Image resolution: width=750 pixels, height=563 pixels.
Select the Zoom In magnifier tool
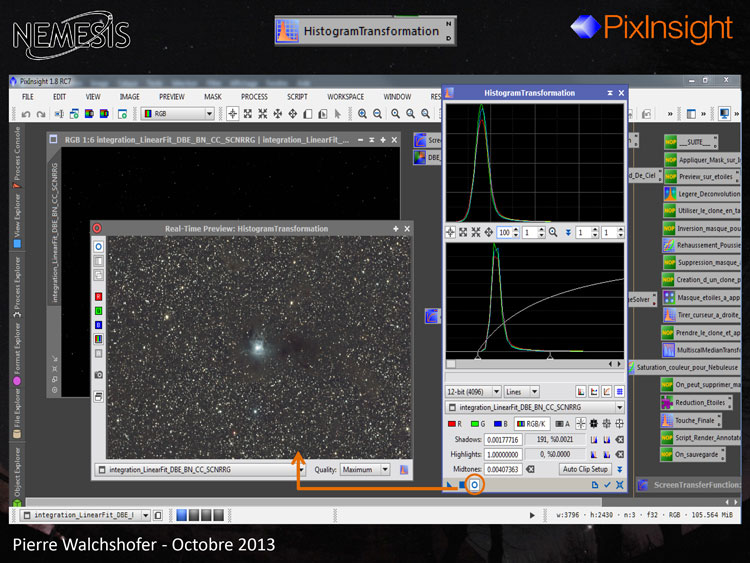[362, 114]
